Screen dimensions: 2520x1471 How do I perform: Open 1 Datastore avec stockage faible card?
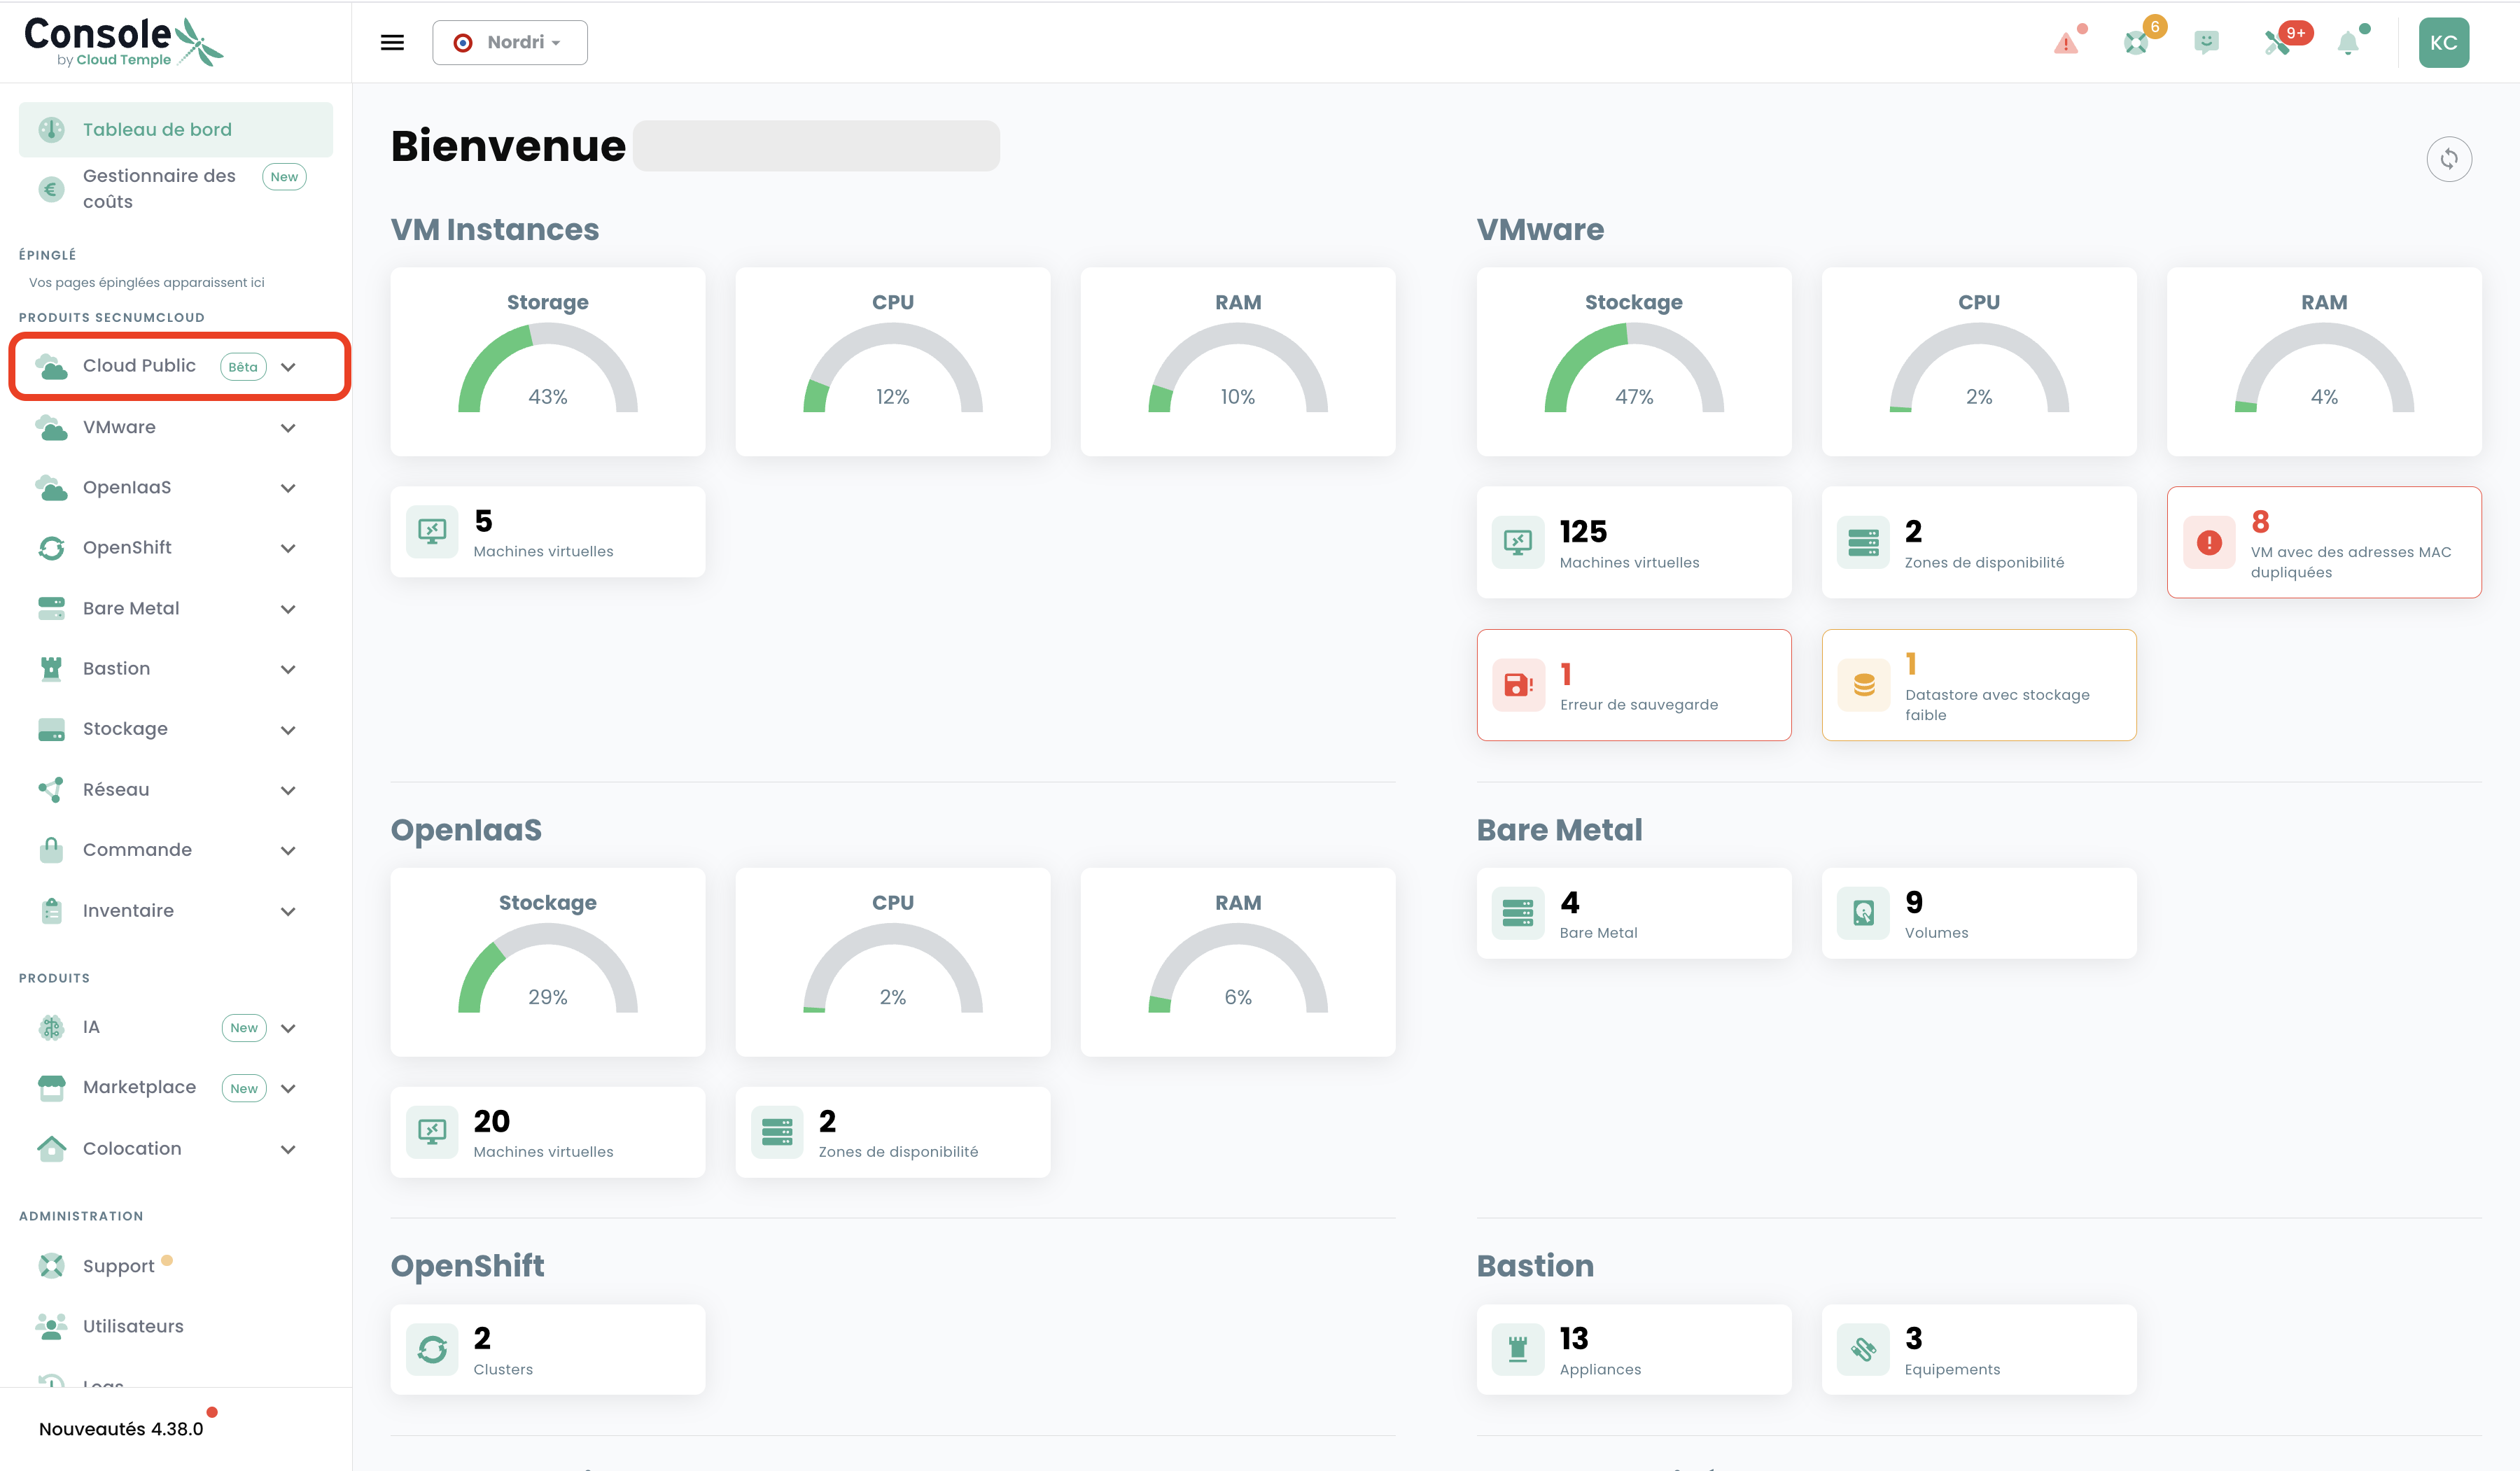(1979, 685)
